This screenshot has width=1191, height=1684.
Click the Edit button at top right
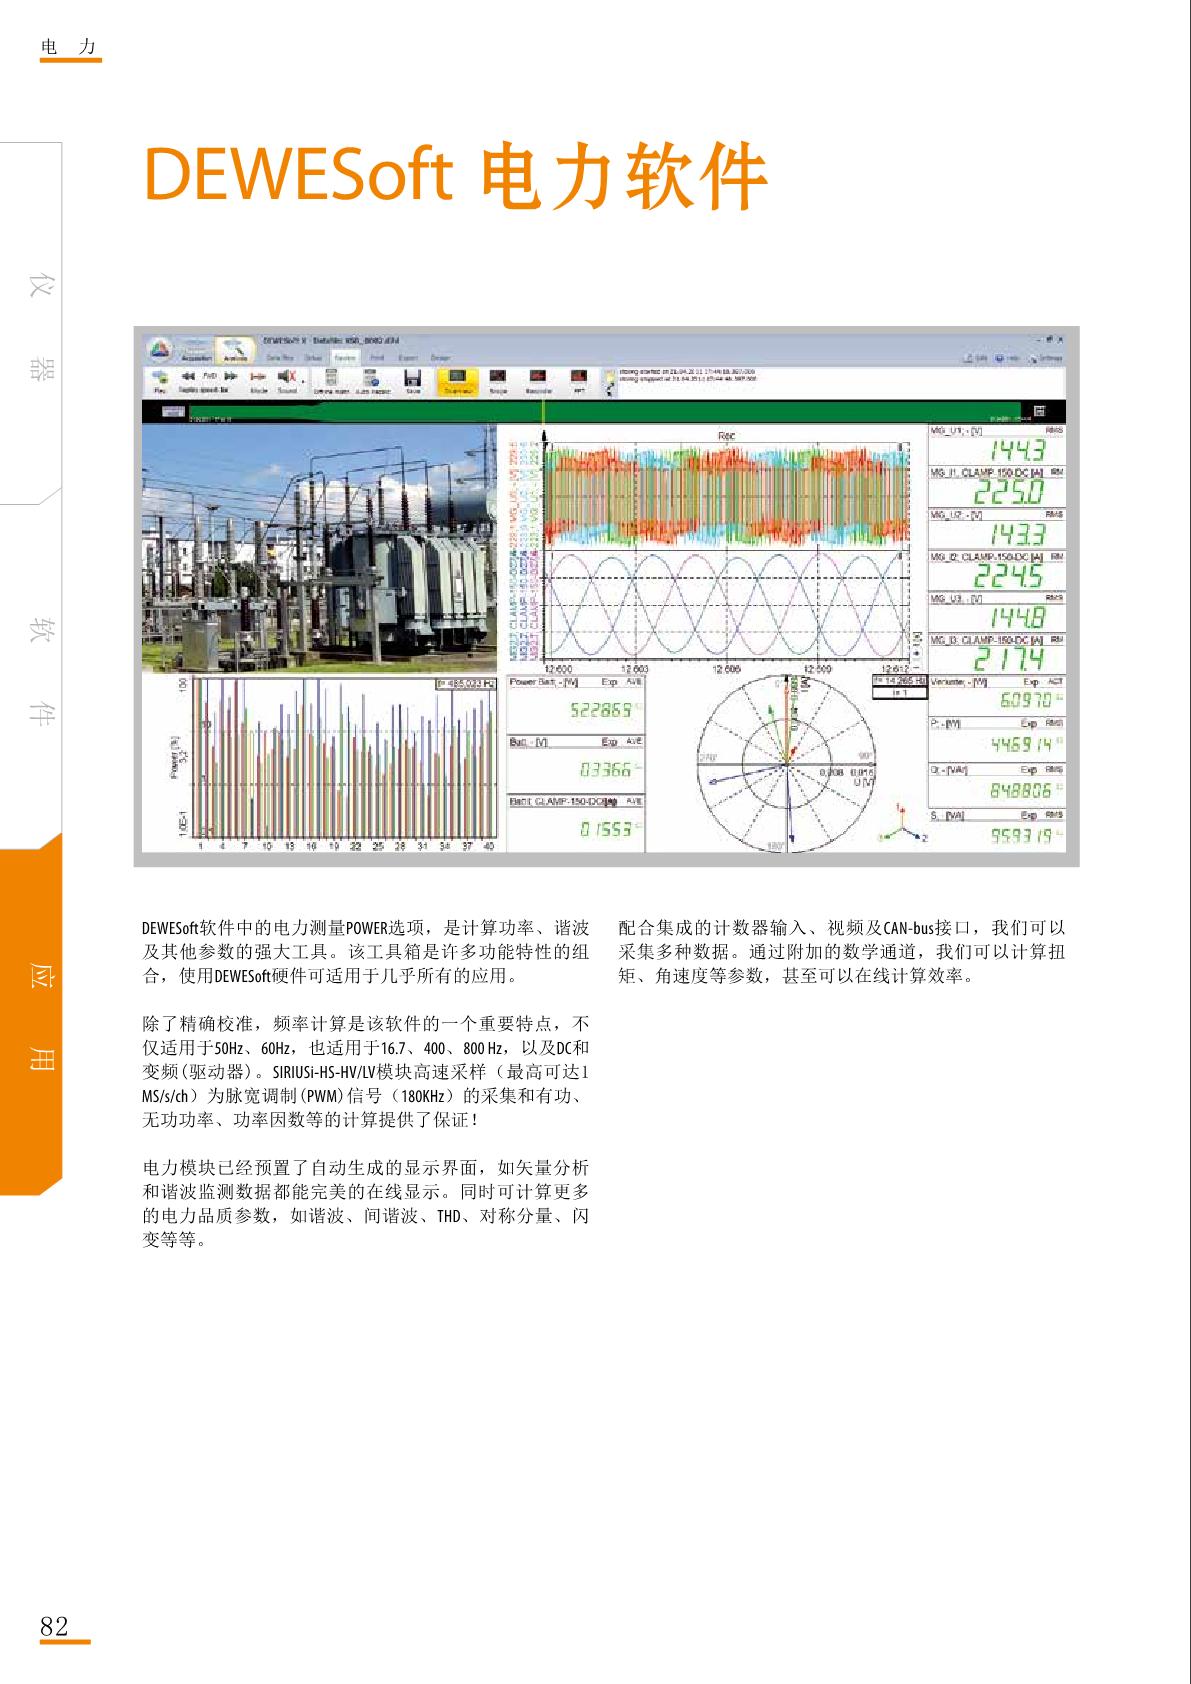click(x=976, y=357)
